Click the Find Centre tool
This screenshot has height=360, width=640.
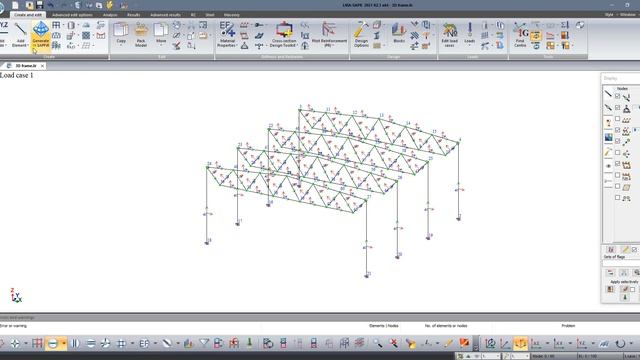coord(520,35)
